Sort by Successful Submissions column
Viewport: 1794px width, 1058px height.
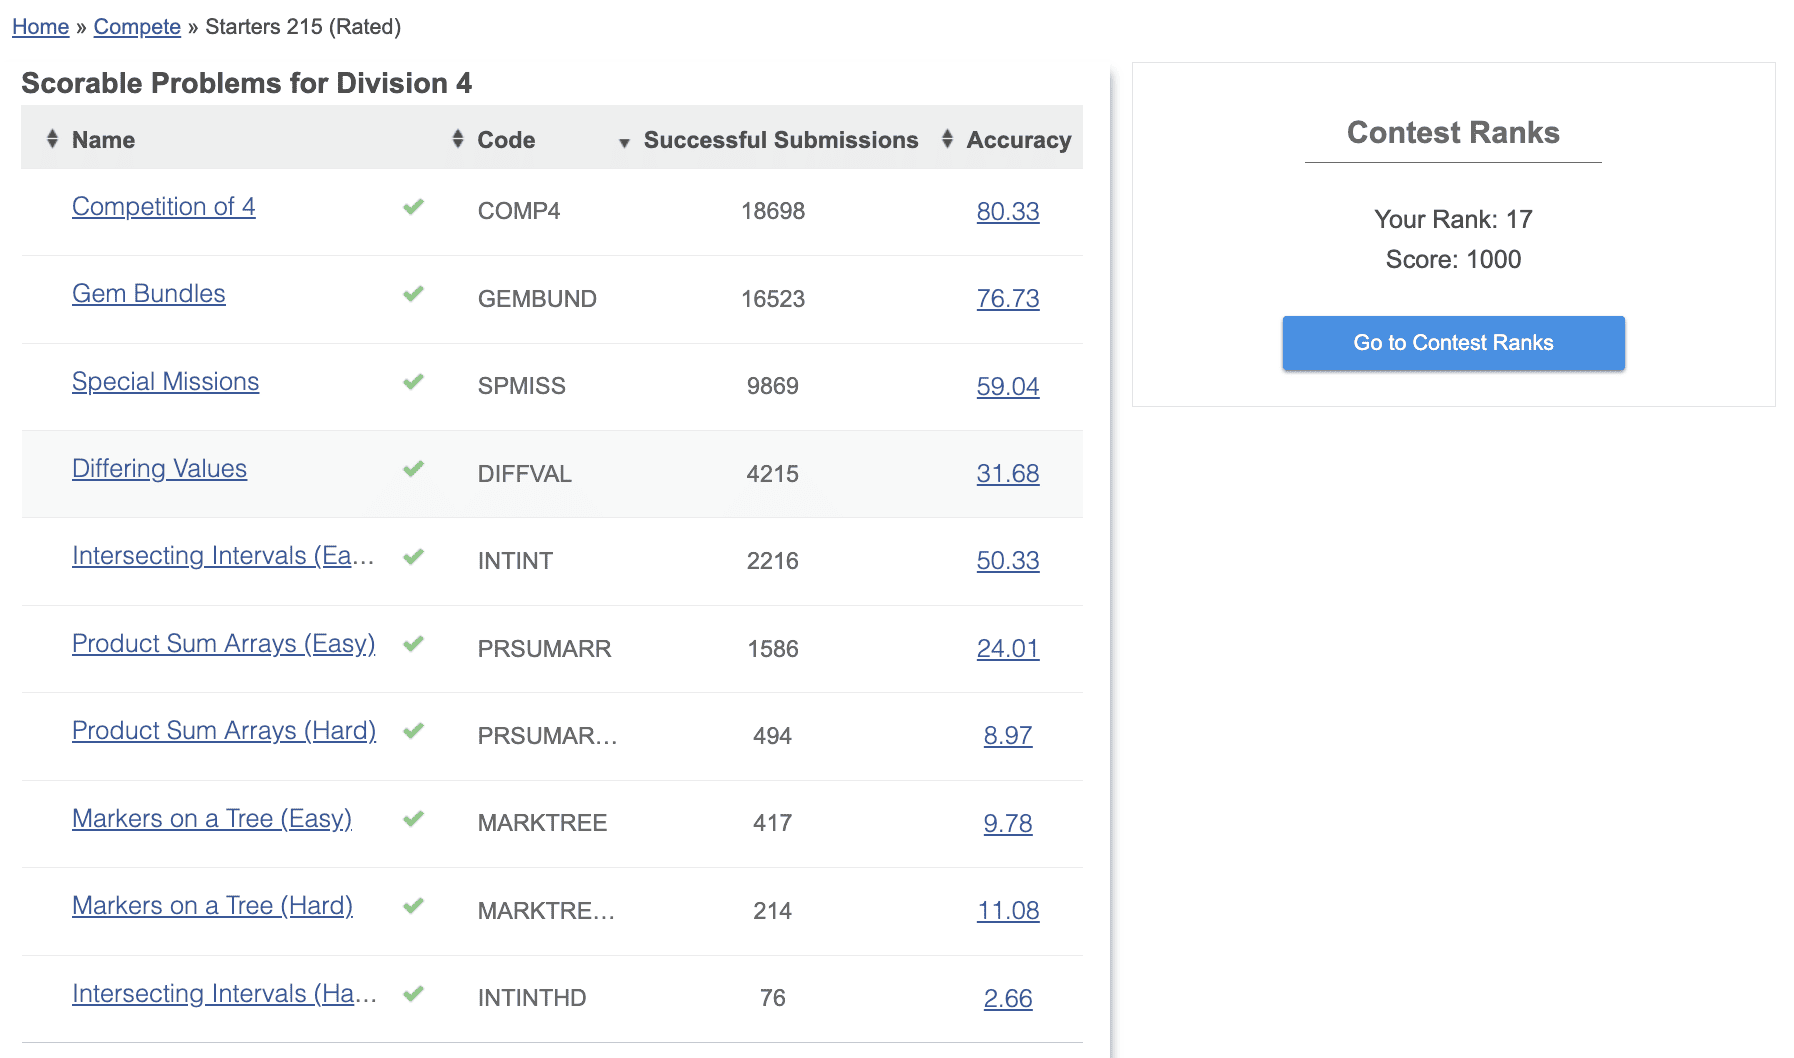coord(779,140)
